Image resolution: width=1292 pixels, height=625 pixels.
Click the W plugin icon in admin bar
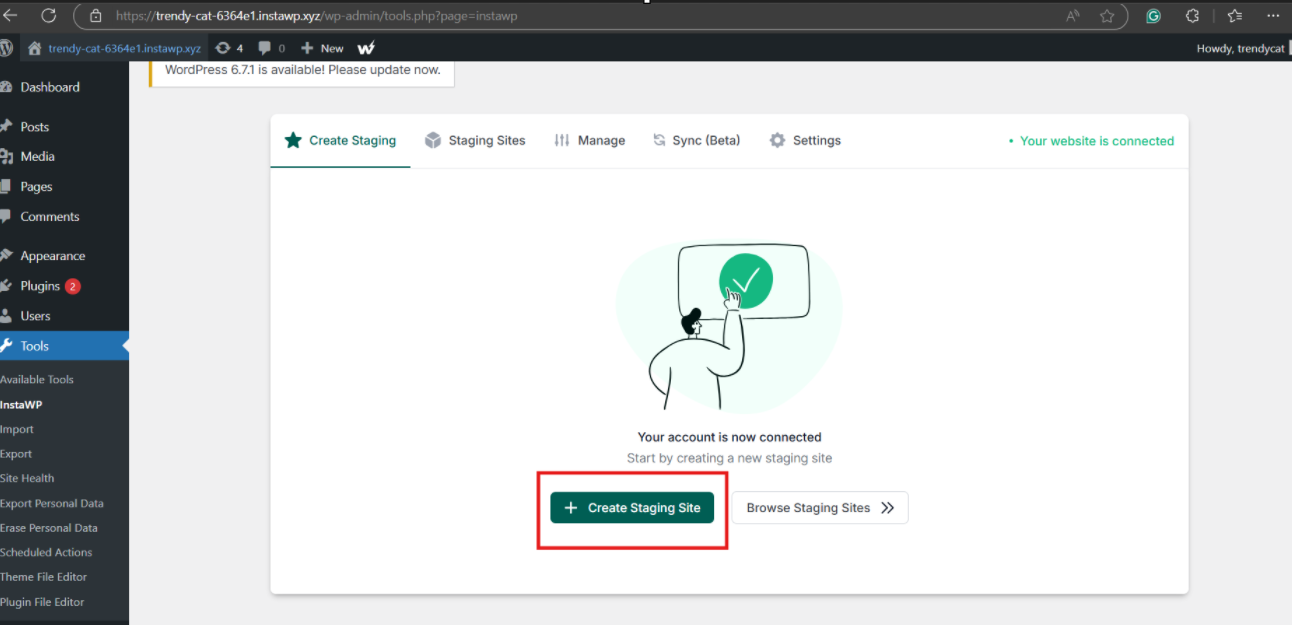(366, 48)
